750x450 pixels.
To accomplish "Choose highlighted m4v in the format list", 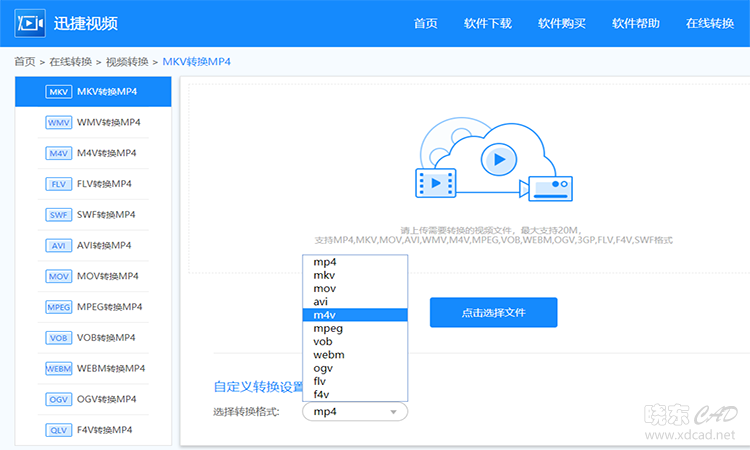I will [355, 315].
